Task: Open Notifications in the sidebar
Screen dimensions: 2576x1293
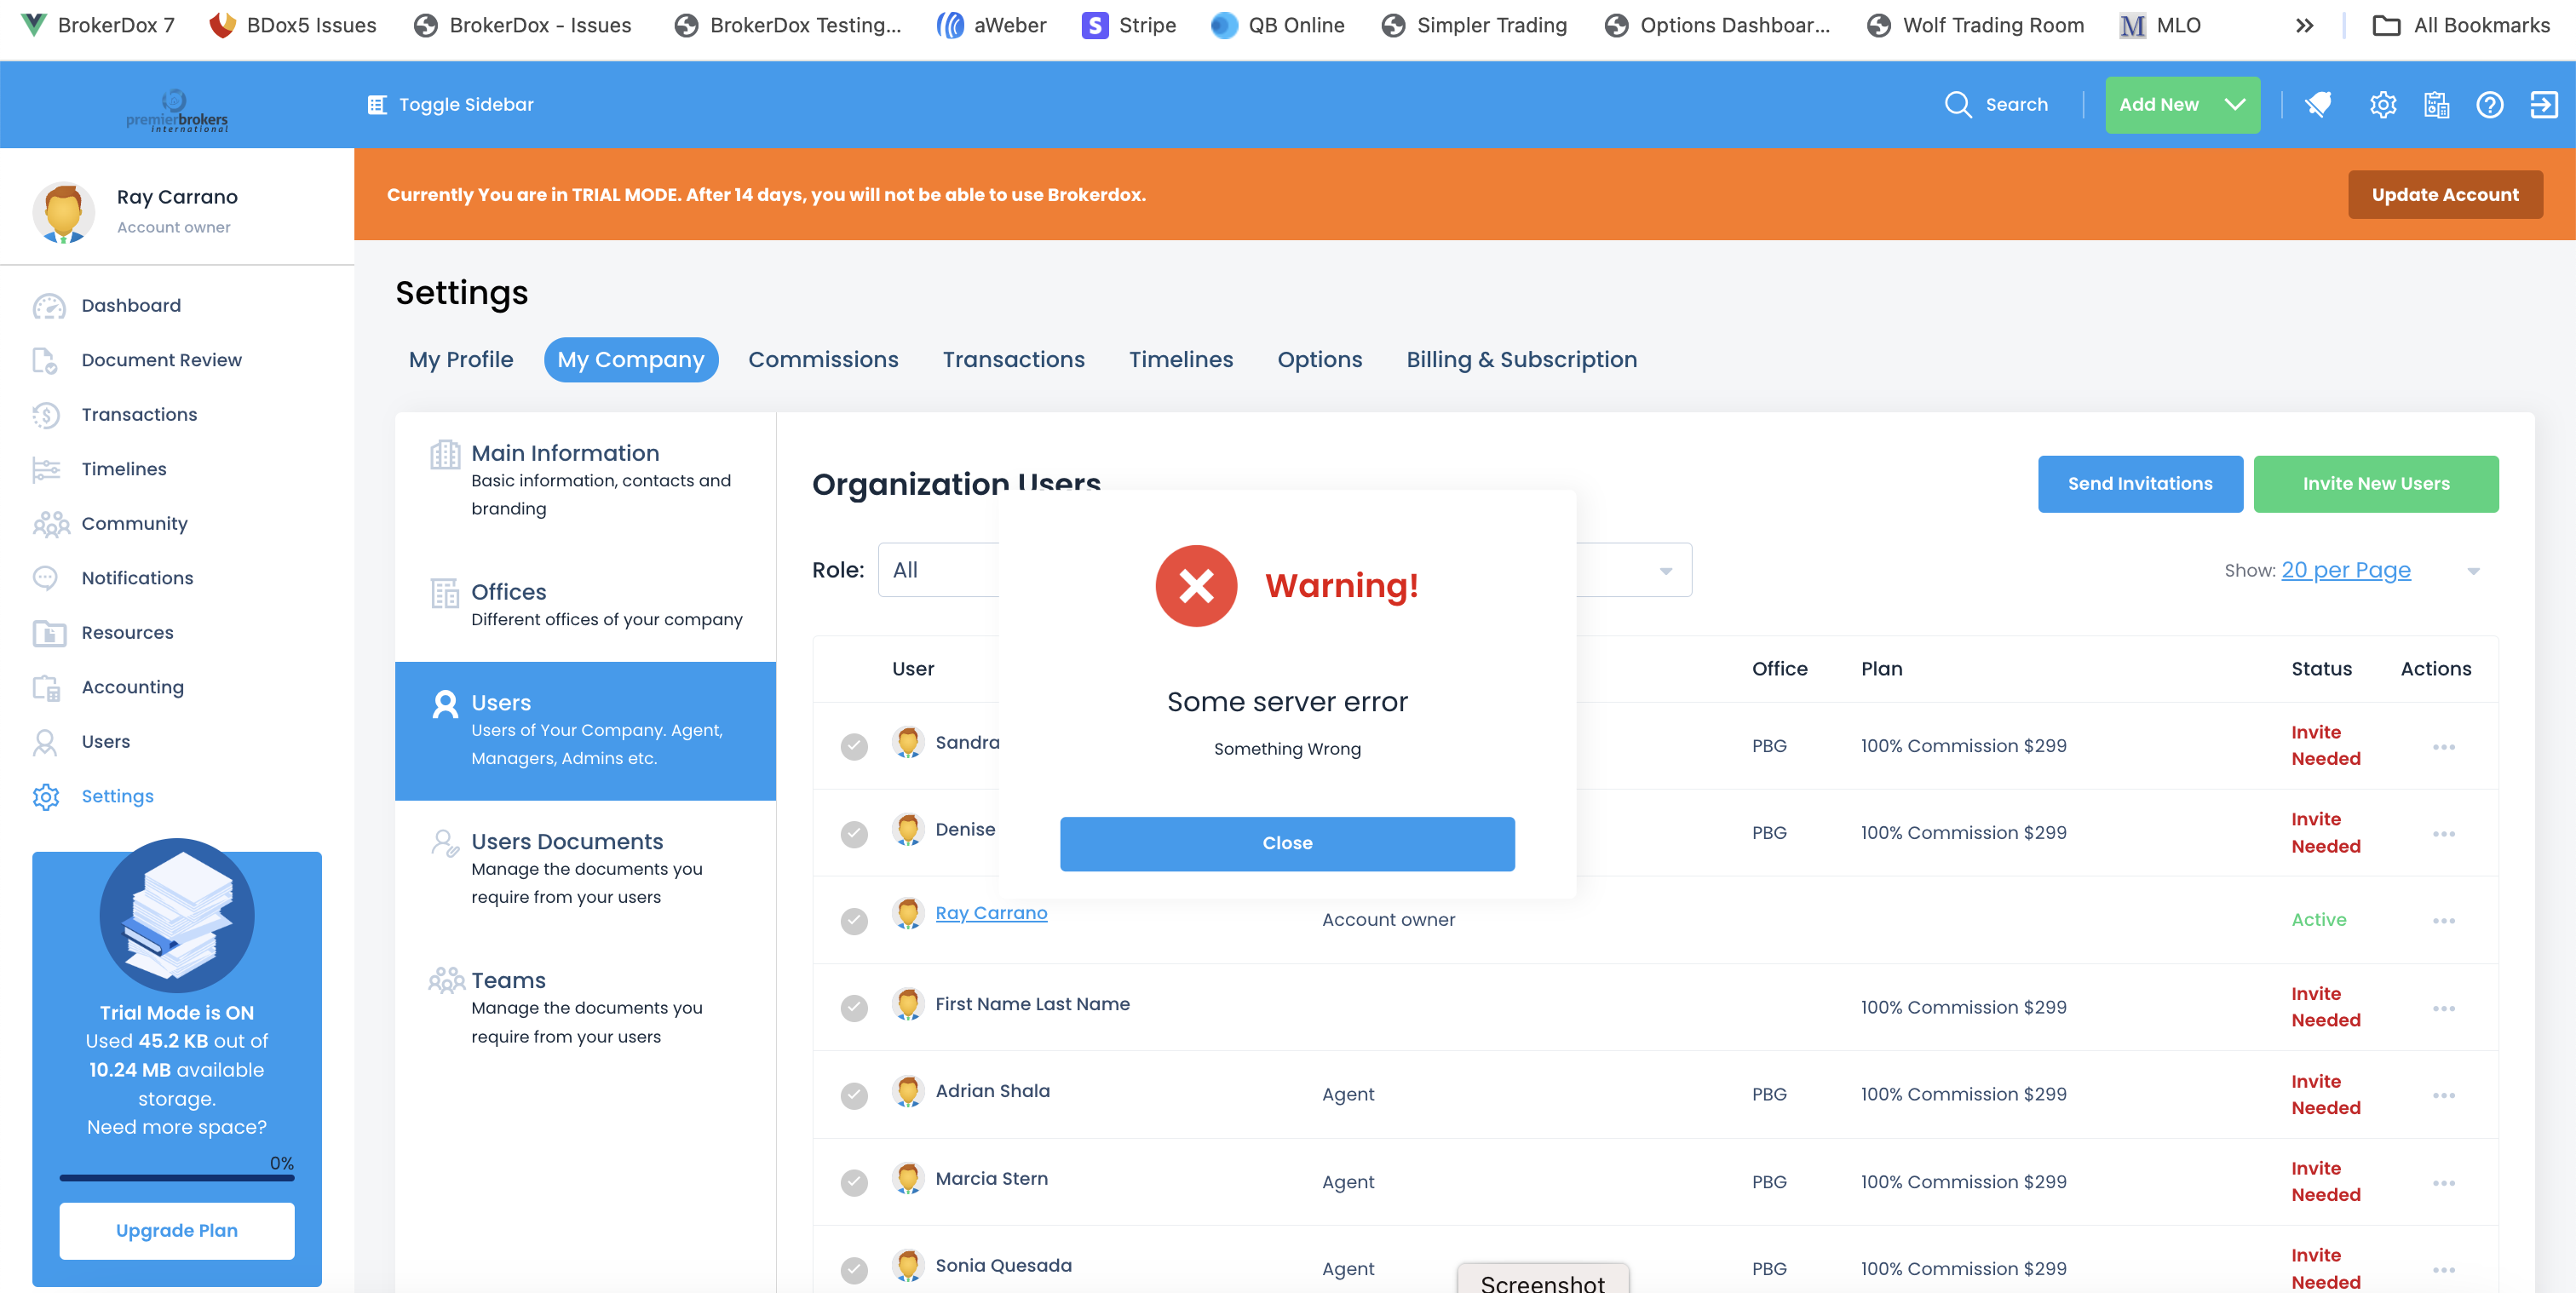Action: tap(137, 578)
